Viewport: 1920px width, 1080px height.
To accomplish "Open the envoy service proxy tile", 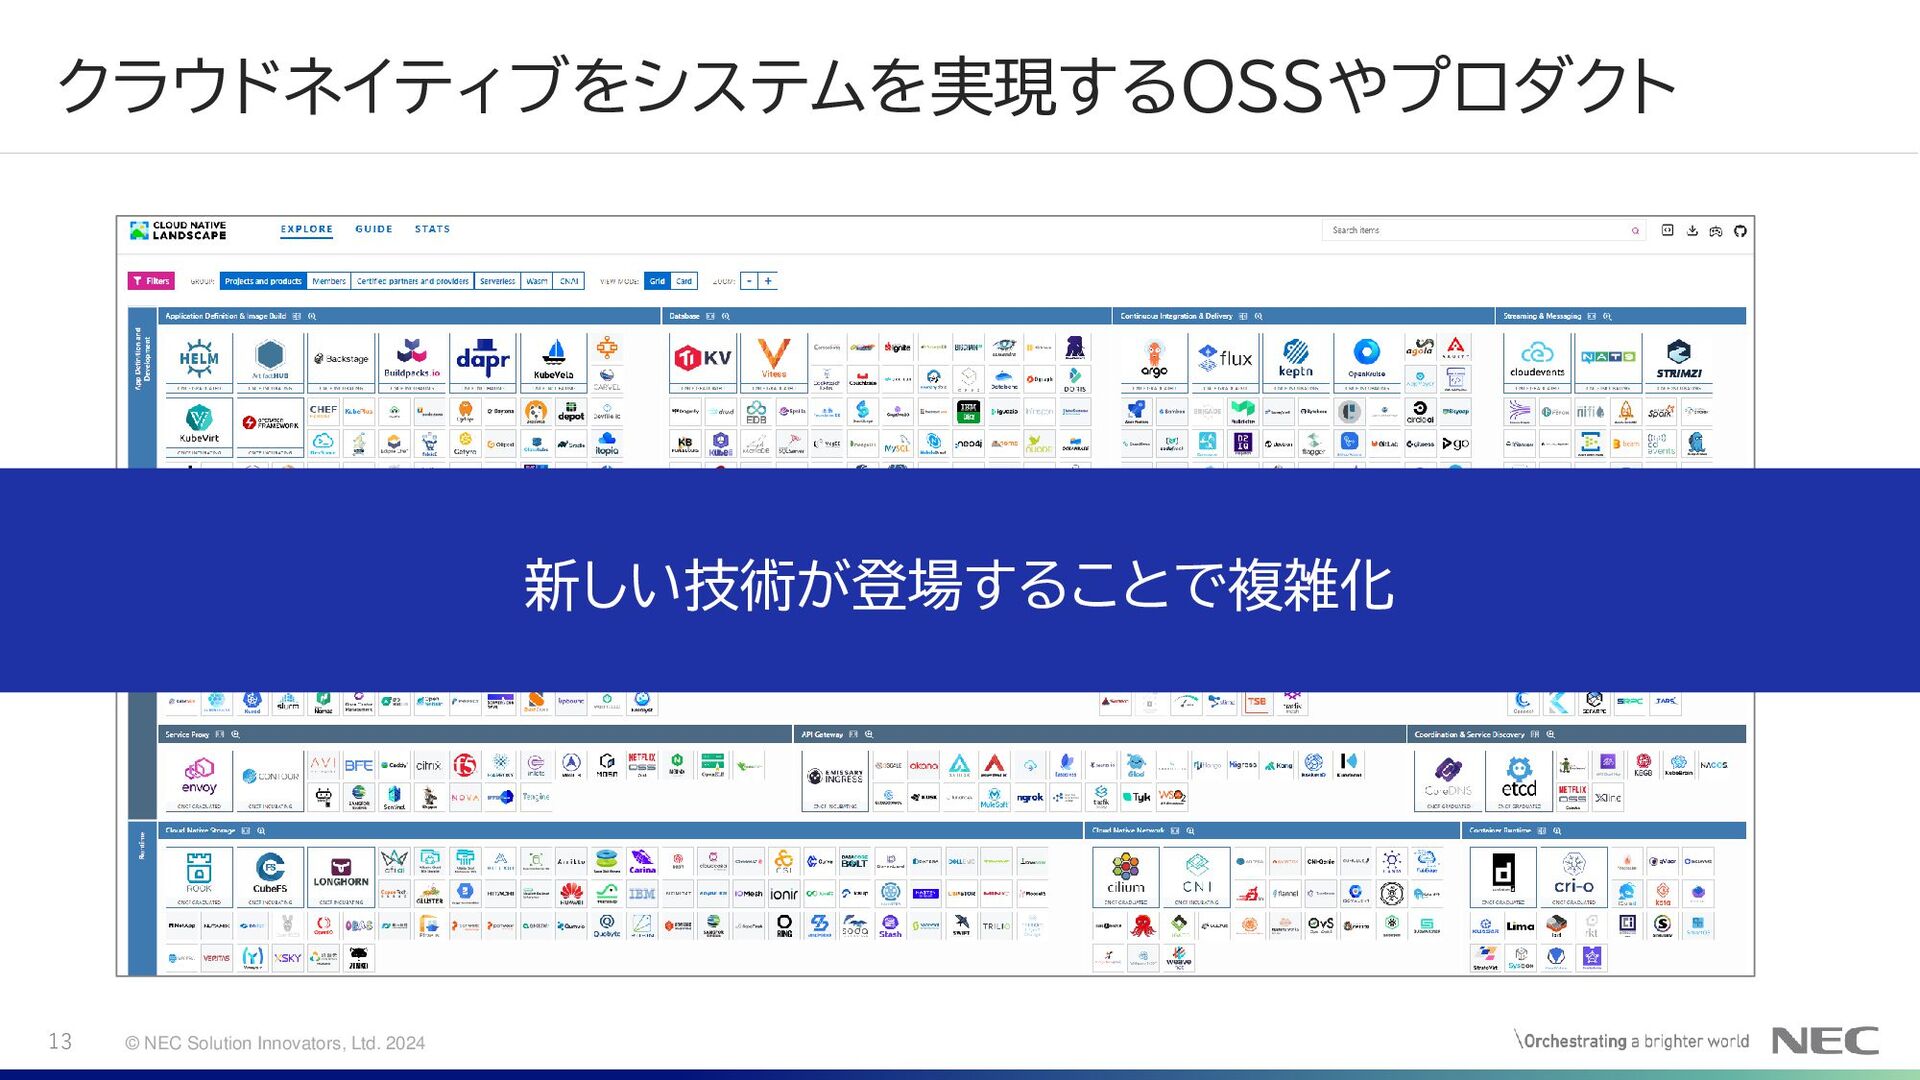I will 199,780.
